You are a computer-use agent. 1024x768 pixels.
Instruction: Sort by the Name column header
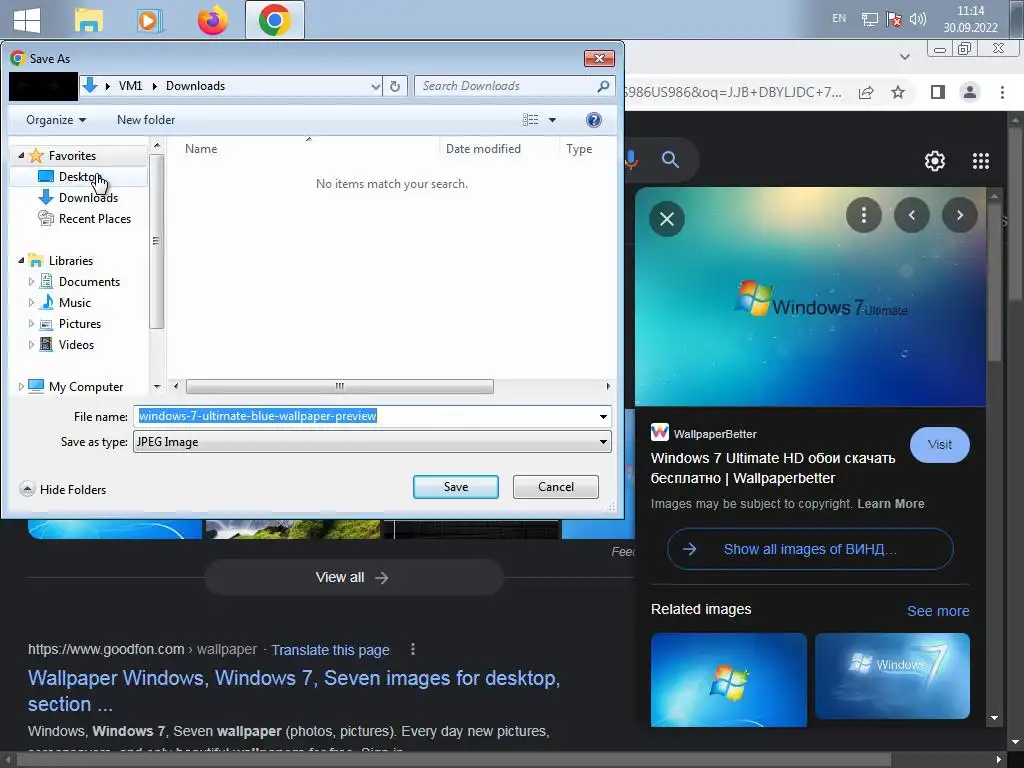[x=200, y=149]
